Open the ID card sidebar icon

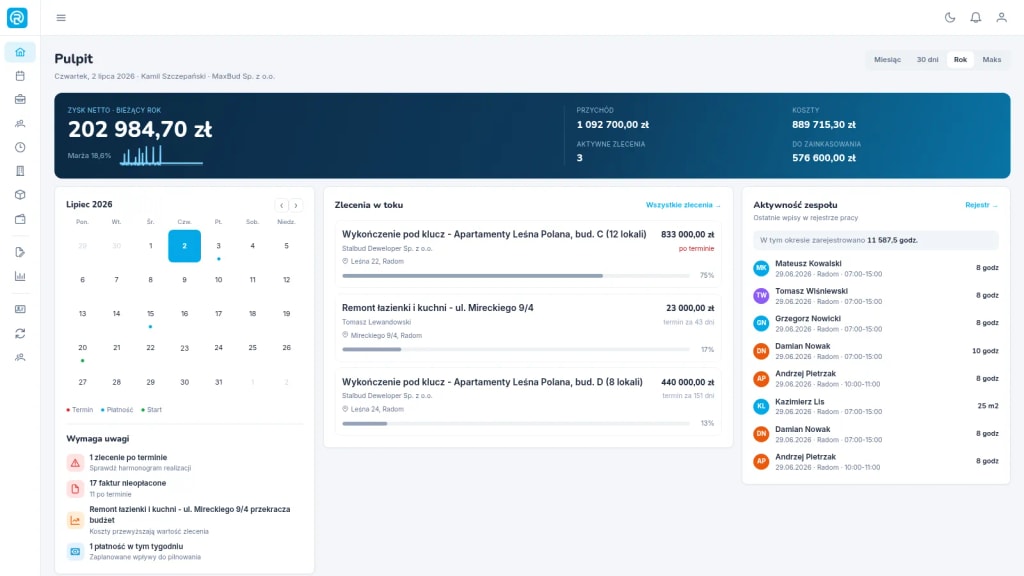20,309
